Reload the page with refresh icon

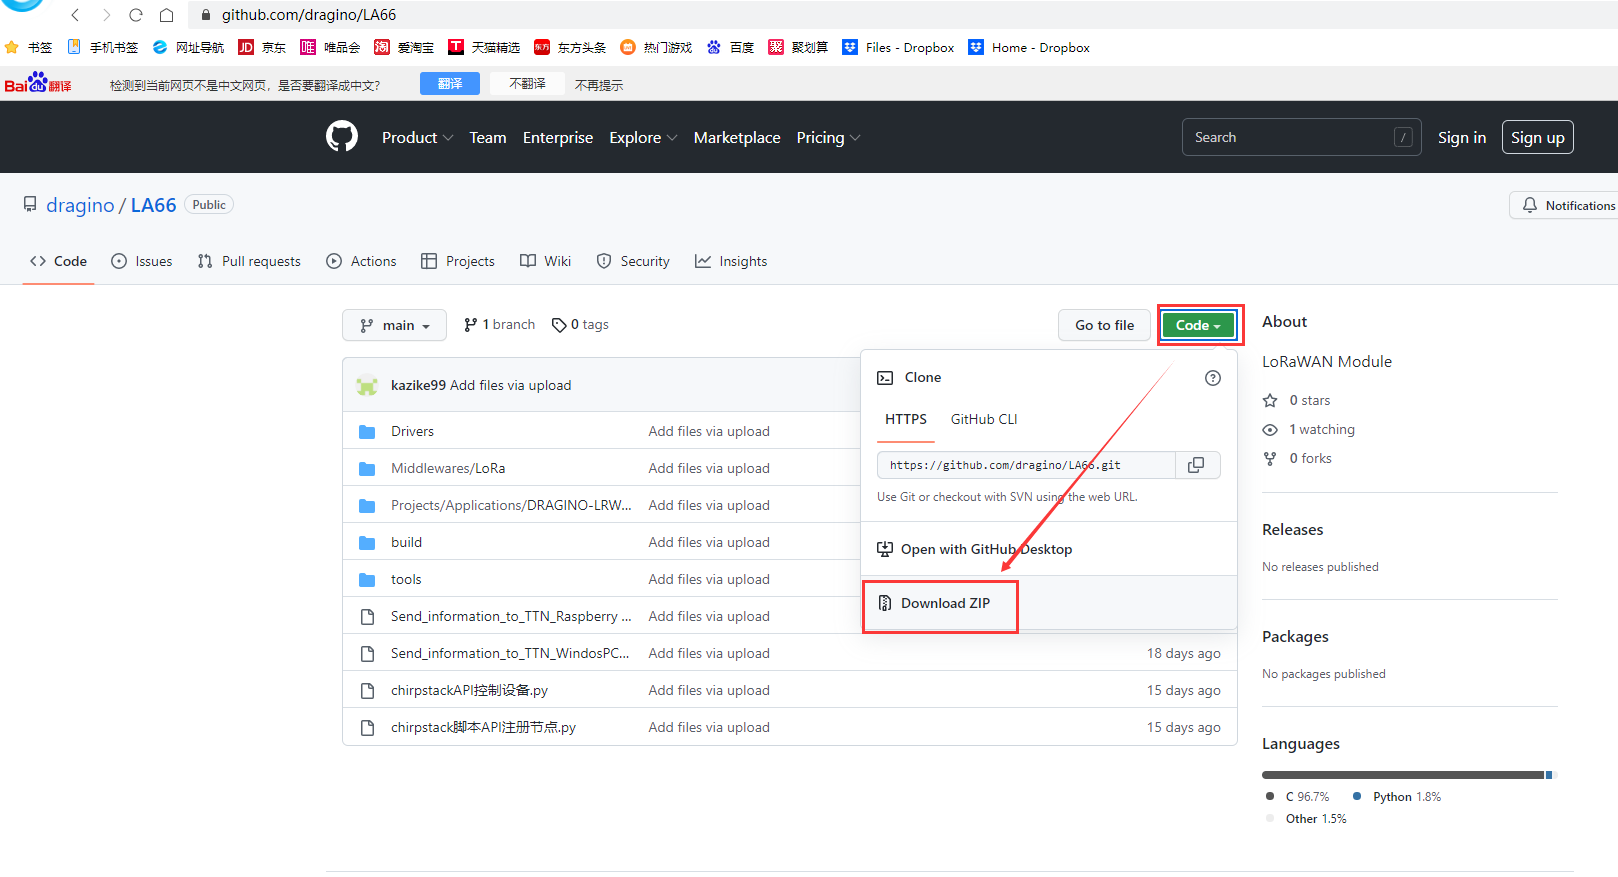[x=136, y=15]
